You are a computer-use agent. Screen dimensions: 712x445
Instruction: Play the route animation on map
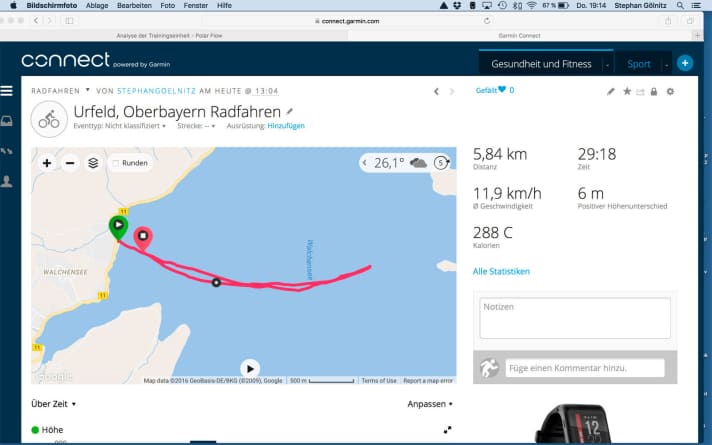pyautogui.click(x=250, y=368)
